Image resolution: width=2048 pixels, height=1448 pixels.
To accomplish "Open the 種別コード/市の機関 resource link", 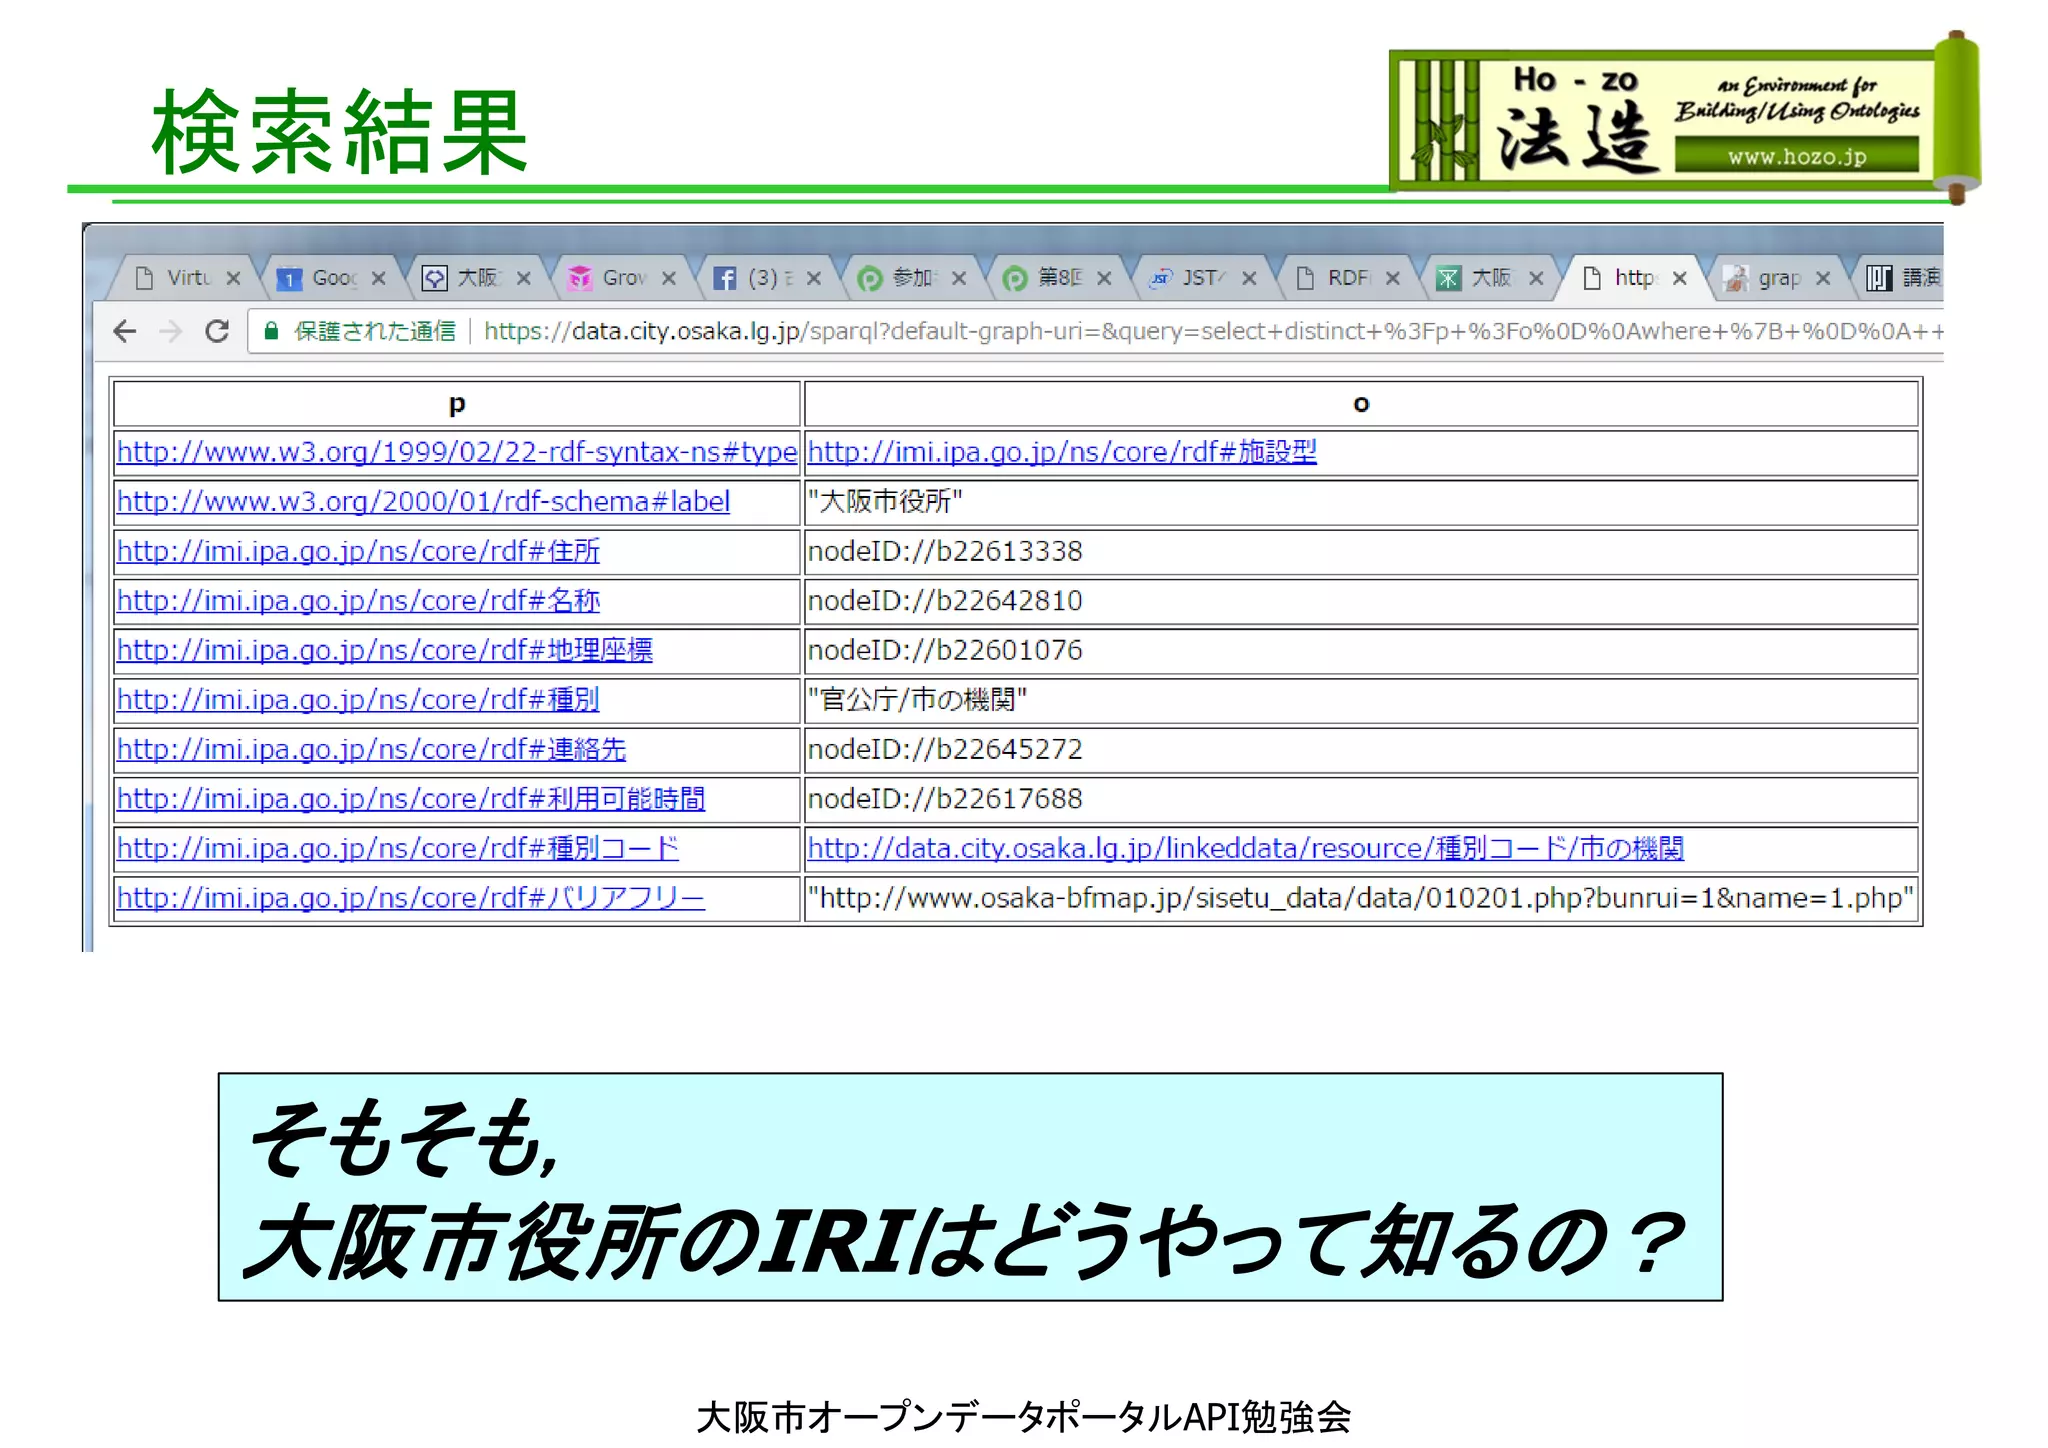I will coord(1246,848).
